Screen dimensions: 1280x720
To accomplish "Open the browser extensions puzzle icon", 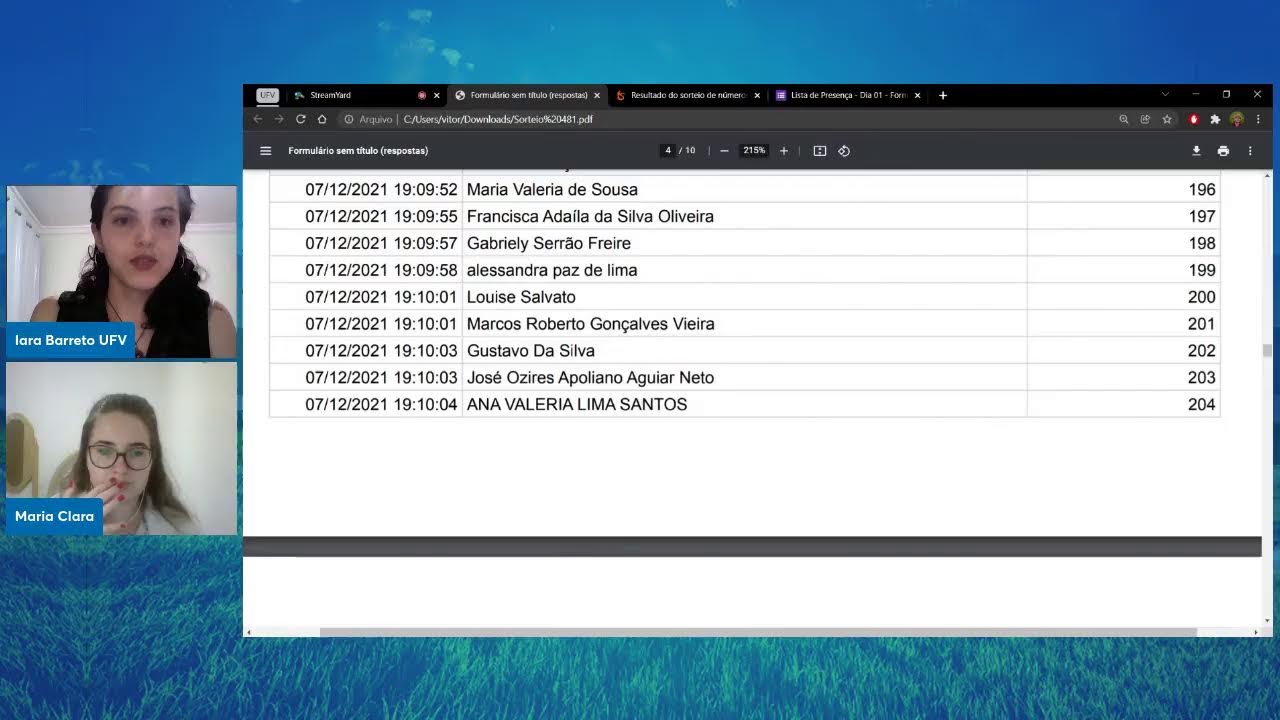I will [x=1215, y=119].
